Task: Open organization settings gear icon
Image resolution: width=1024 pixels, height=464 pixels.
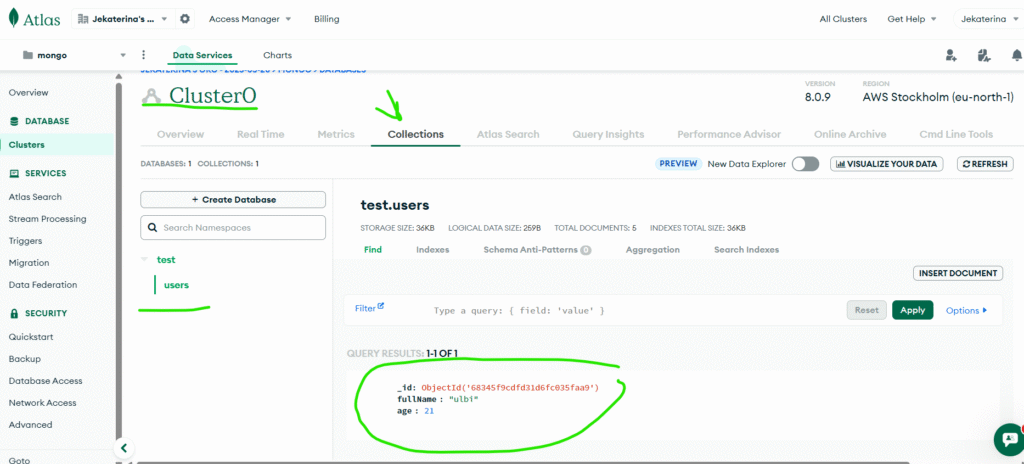Action: pyautogui.click(x=185, y=19)
